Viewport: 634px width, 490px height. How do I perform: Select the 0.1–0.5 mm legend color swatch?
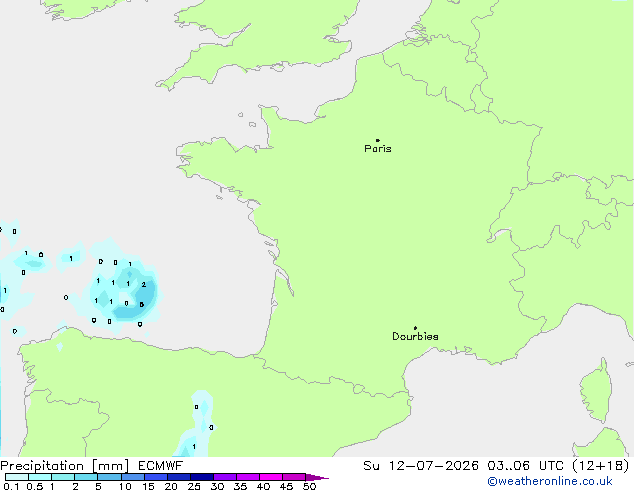coord(17,477)
